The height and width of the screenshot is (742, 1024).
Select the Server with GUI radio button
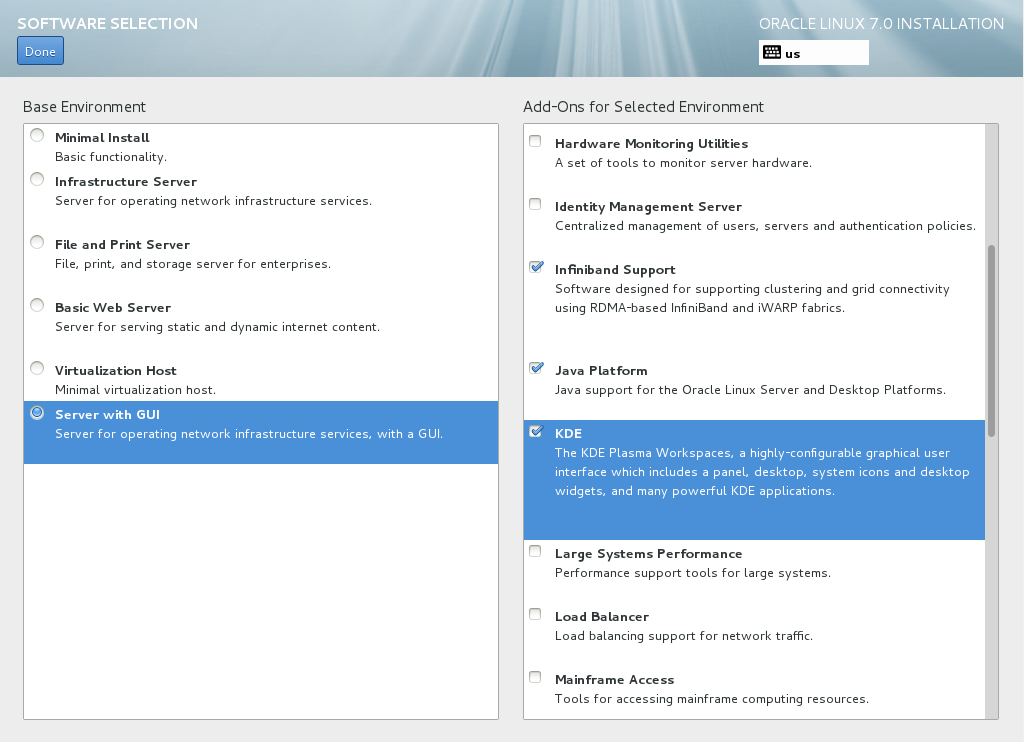[x=37, y=413]
